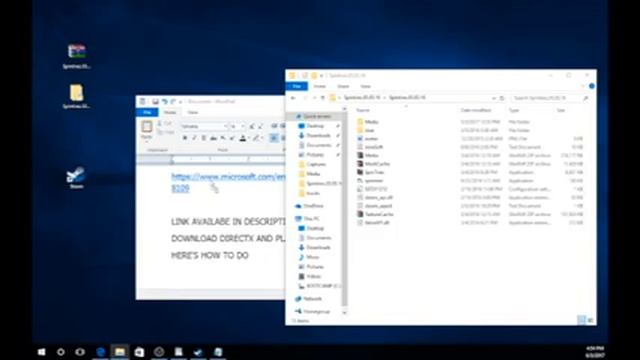Select the WinRAR archive desktop icon
Screen dimensions: 640x360
(x=76, y=56)
